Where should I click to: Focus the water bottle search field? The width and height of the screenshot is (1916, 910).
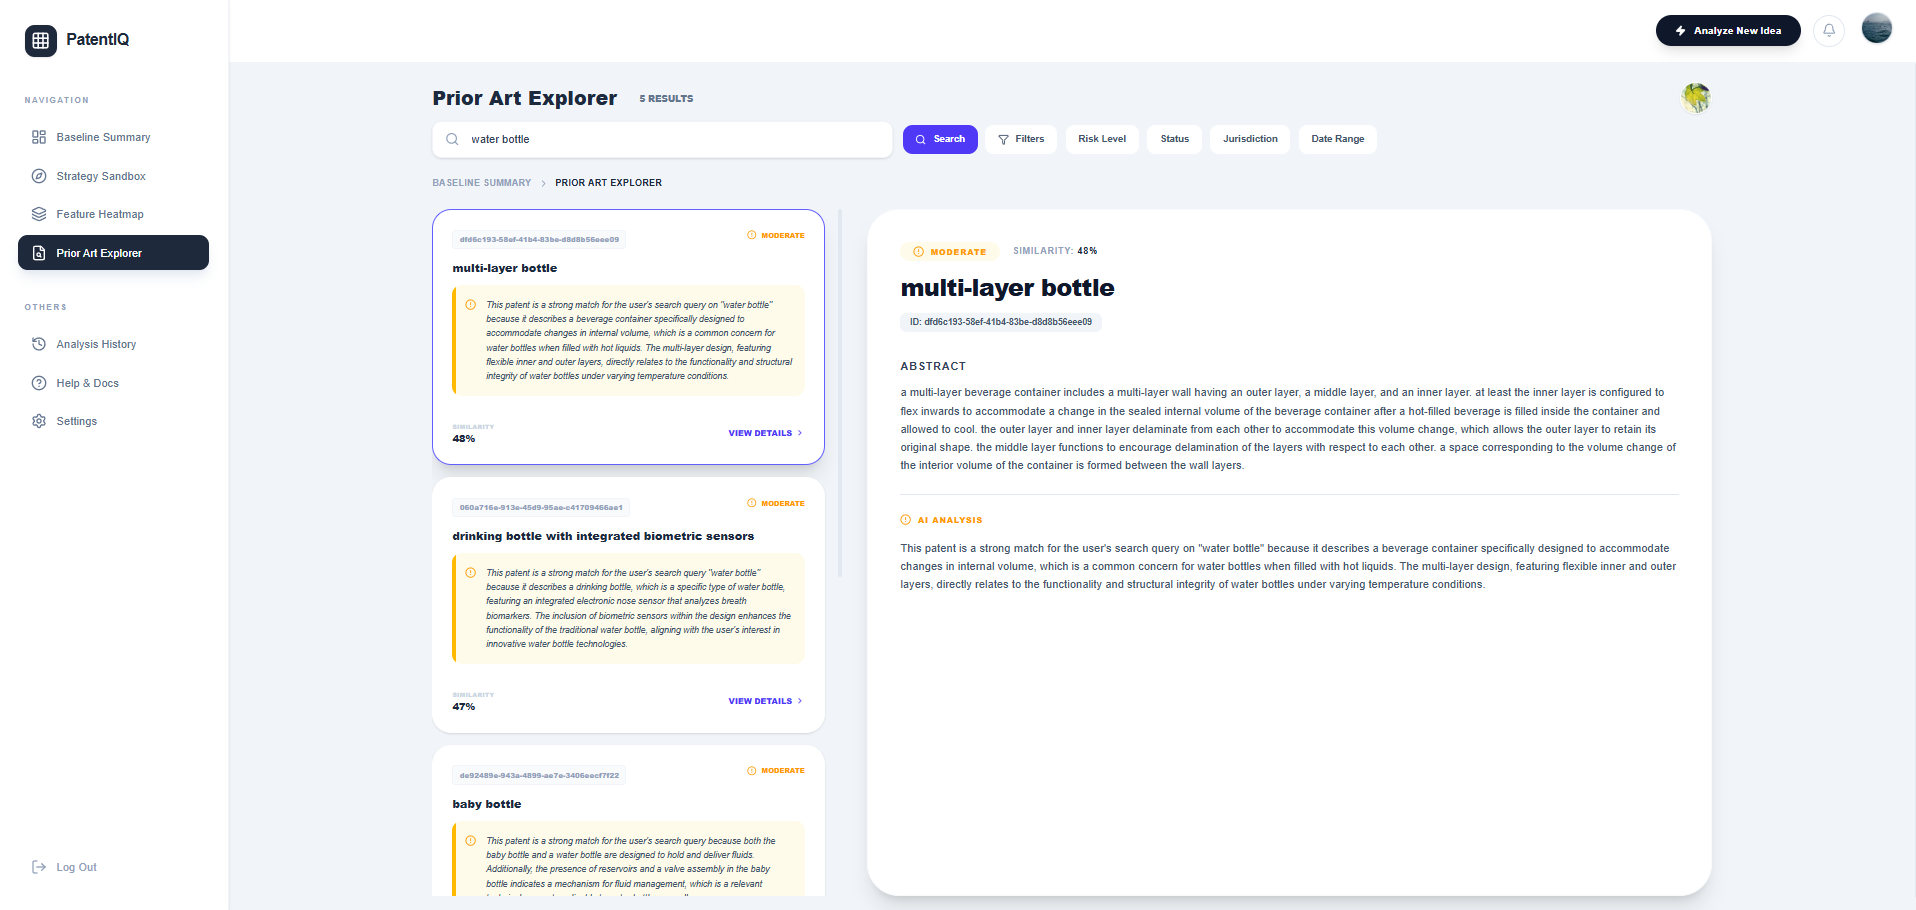pyautogui.click(x=662, y=139)
